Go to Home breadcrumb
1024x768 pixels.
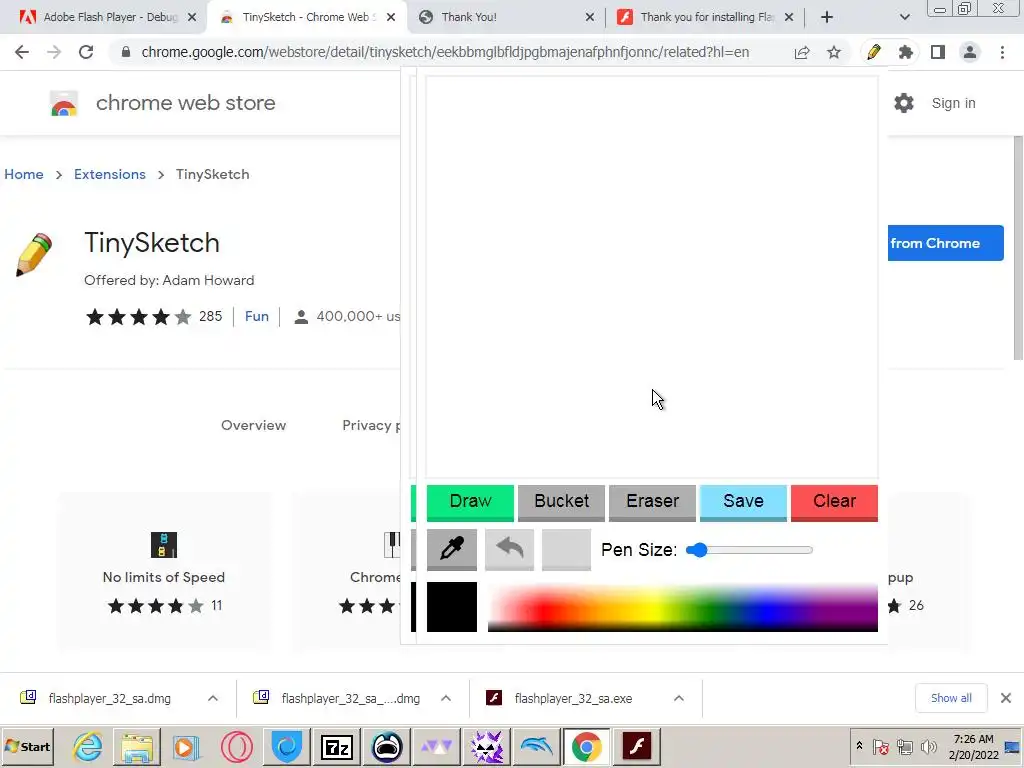[24, 174]
